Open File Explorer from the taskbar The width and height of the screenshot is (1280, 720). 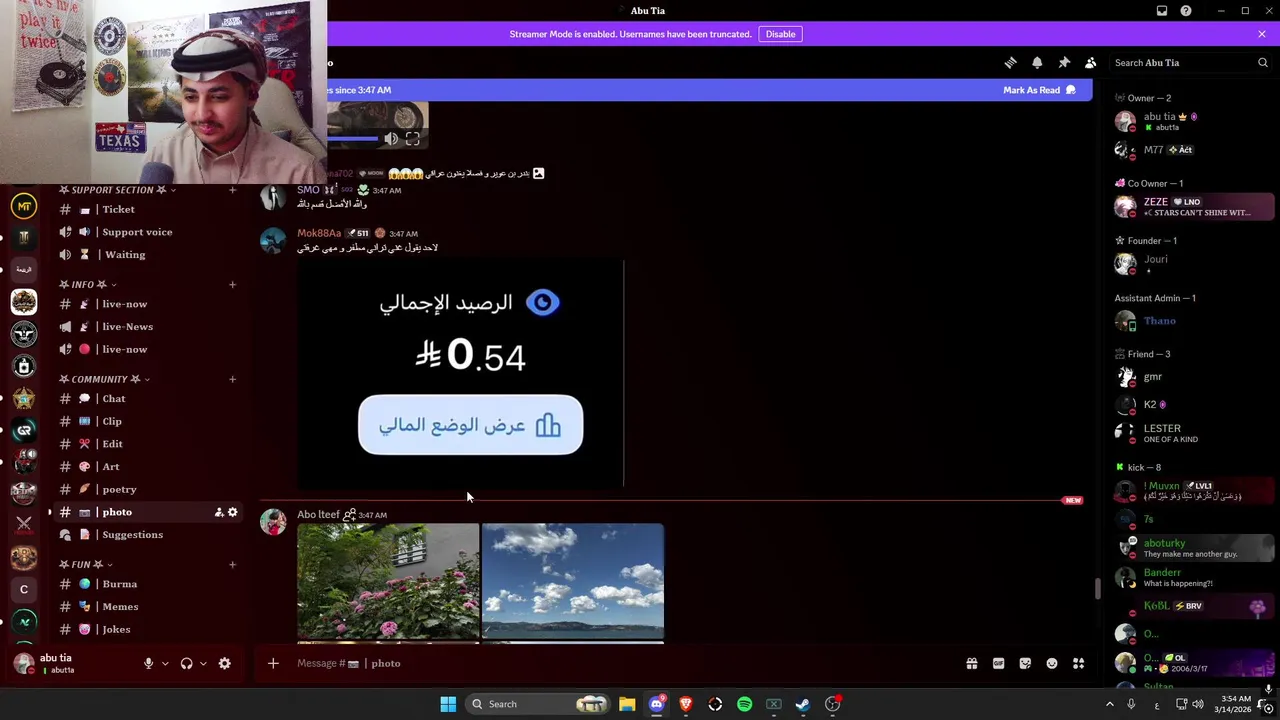click(x=627, y=704)
